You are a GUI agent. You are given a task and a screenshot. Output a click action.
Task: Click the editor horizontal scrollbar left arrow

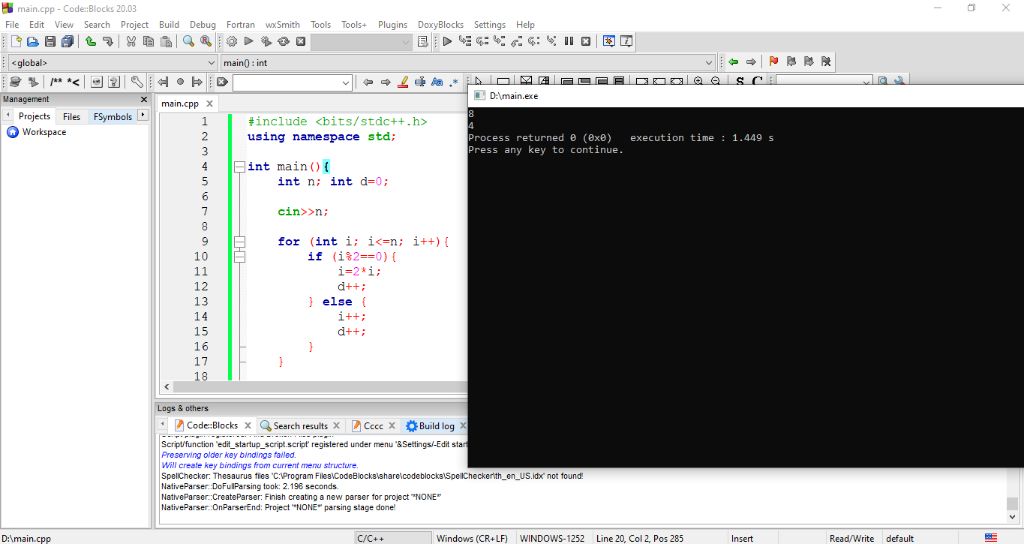[x=167, y=387]
